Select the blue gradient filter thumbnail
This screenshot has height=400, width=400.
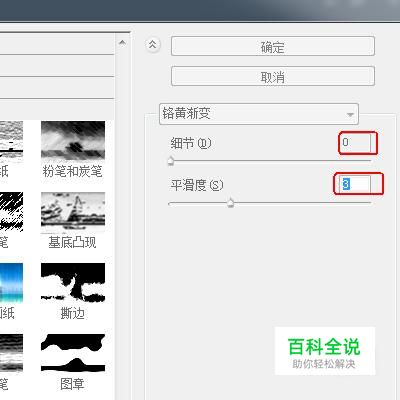click(x=11, y=282)
